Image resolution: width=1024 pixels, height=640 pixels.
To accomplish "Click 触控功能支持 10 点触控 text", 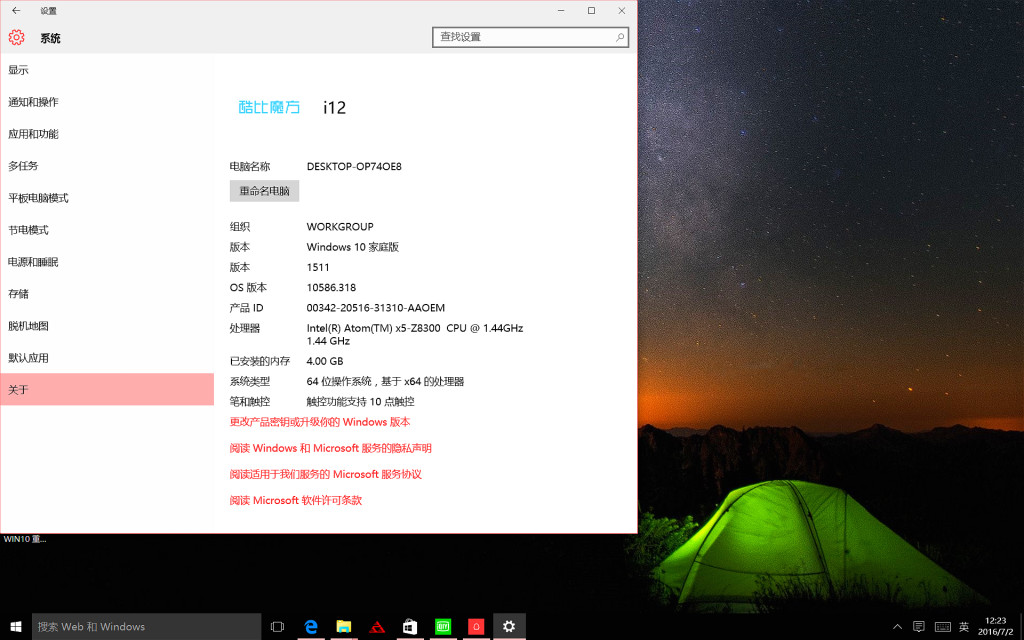I will [360, 402].
